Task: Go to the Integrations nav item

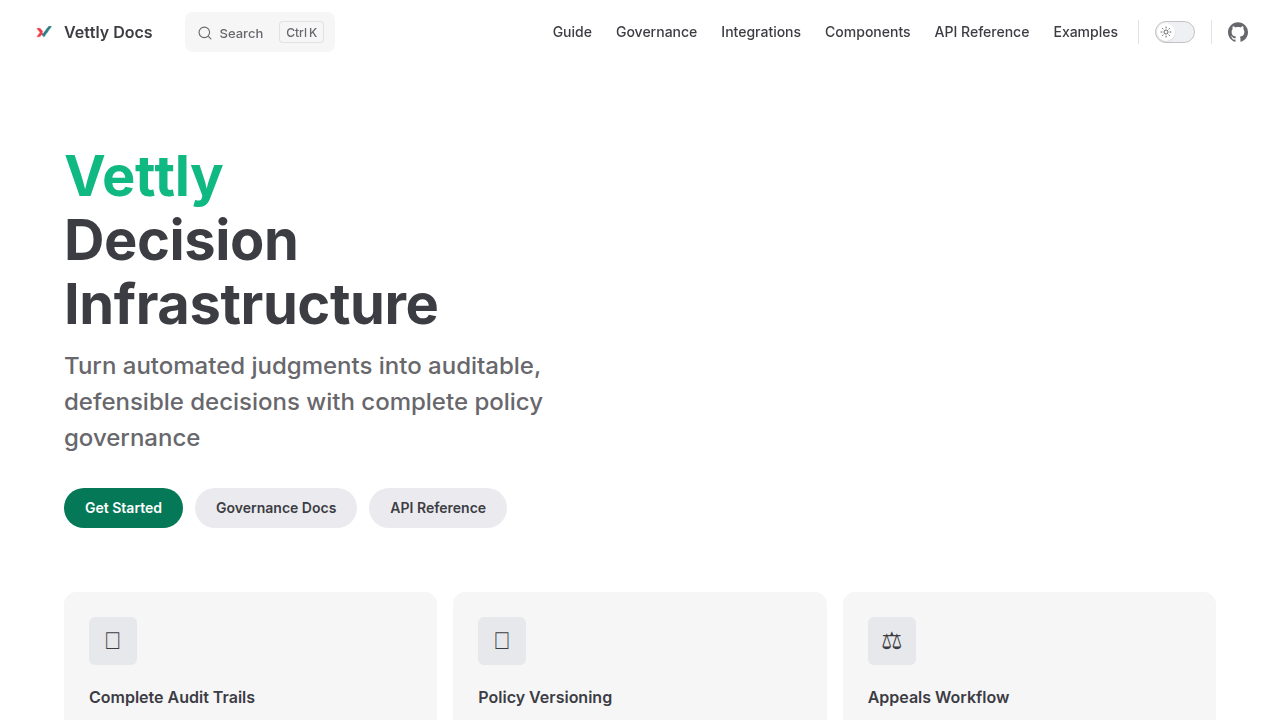Action: pyautogui.click(x=761, y=32)
